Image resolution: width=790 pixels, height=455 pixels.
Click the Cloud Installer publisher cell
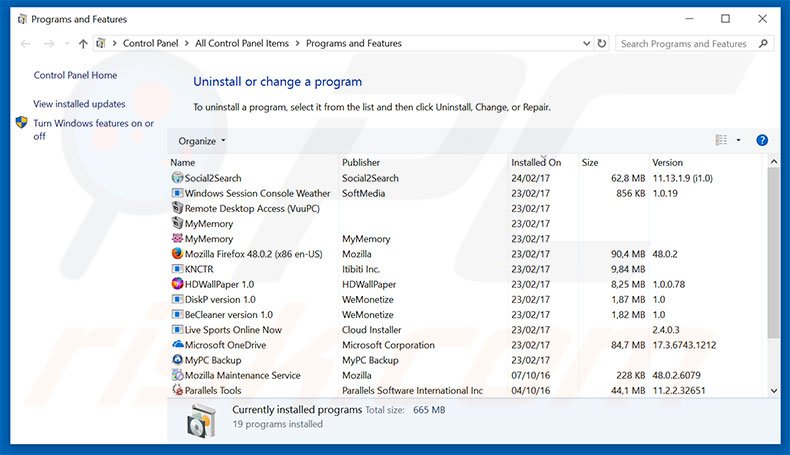coord(372,330)
